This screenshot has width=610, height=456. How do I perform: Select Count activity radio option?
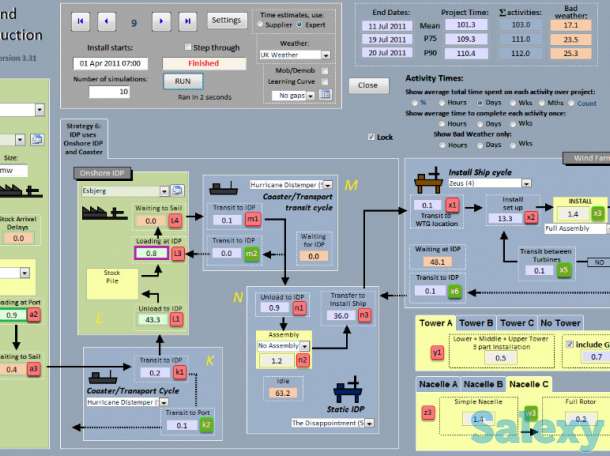pos(571,103)
